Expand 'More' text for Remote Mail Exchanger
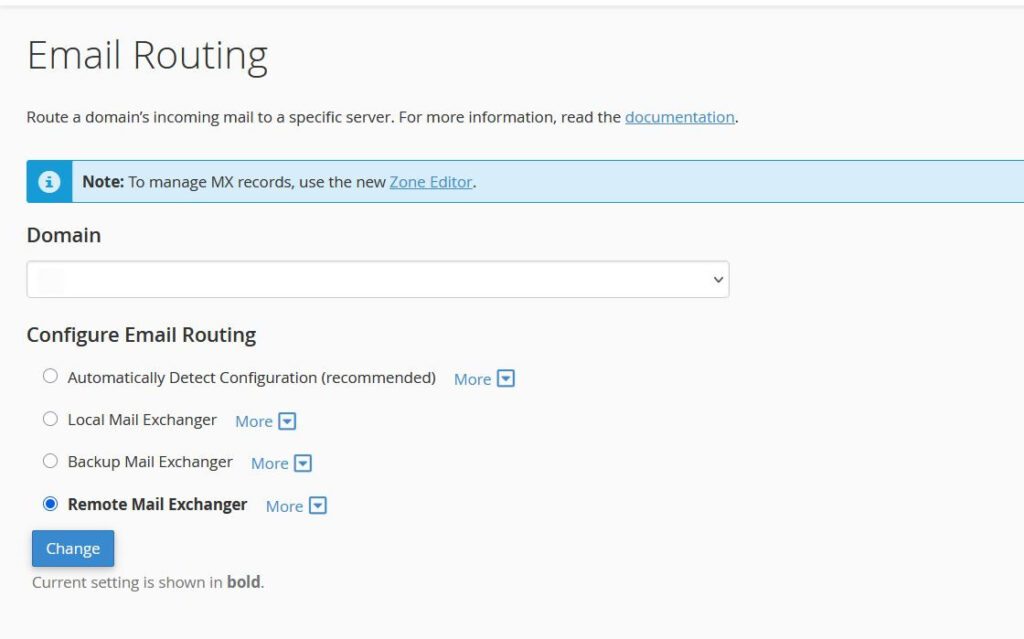This screenshot has height=639, width=1024. click(x=284, y=506)
